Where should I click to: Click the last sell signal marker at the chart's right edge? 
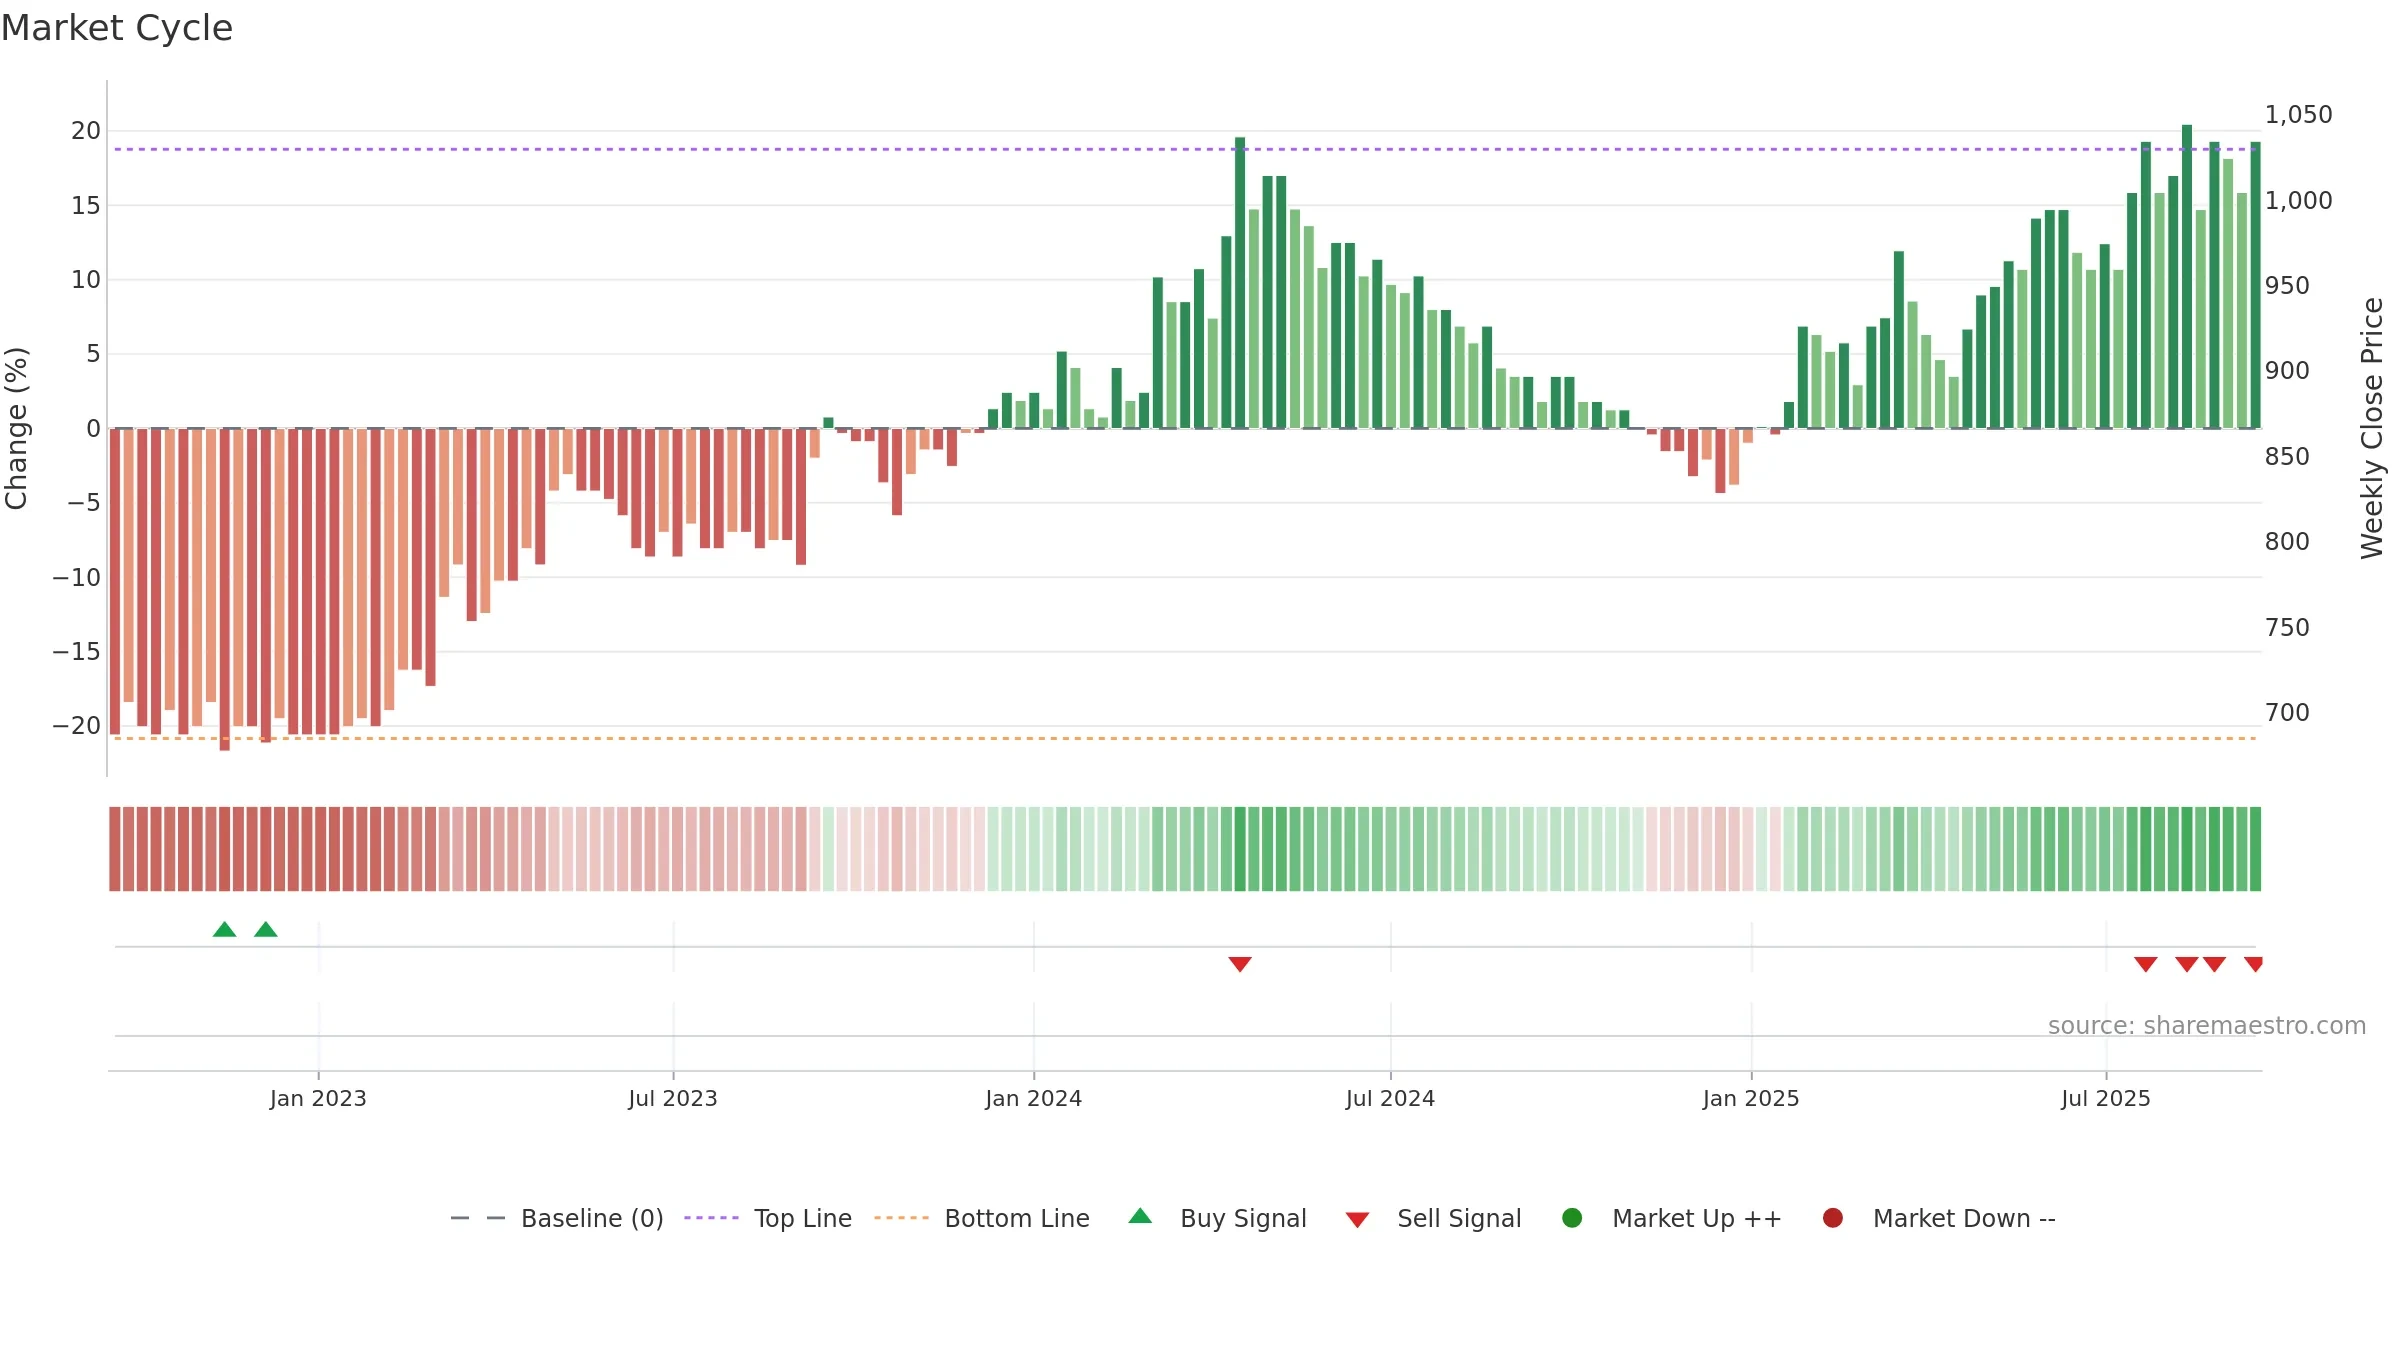pos(2254,964)
